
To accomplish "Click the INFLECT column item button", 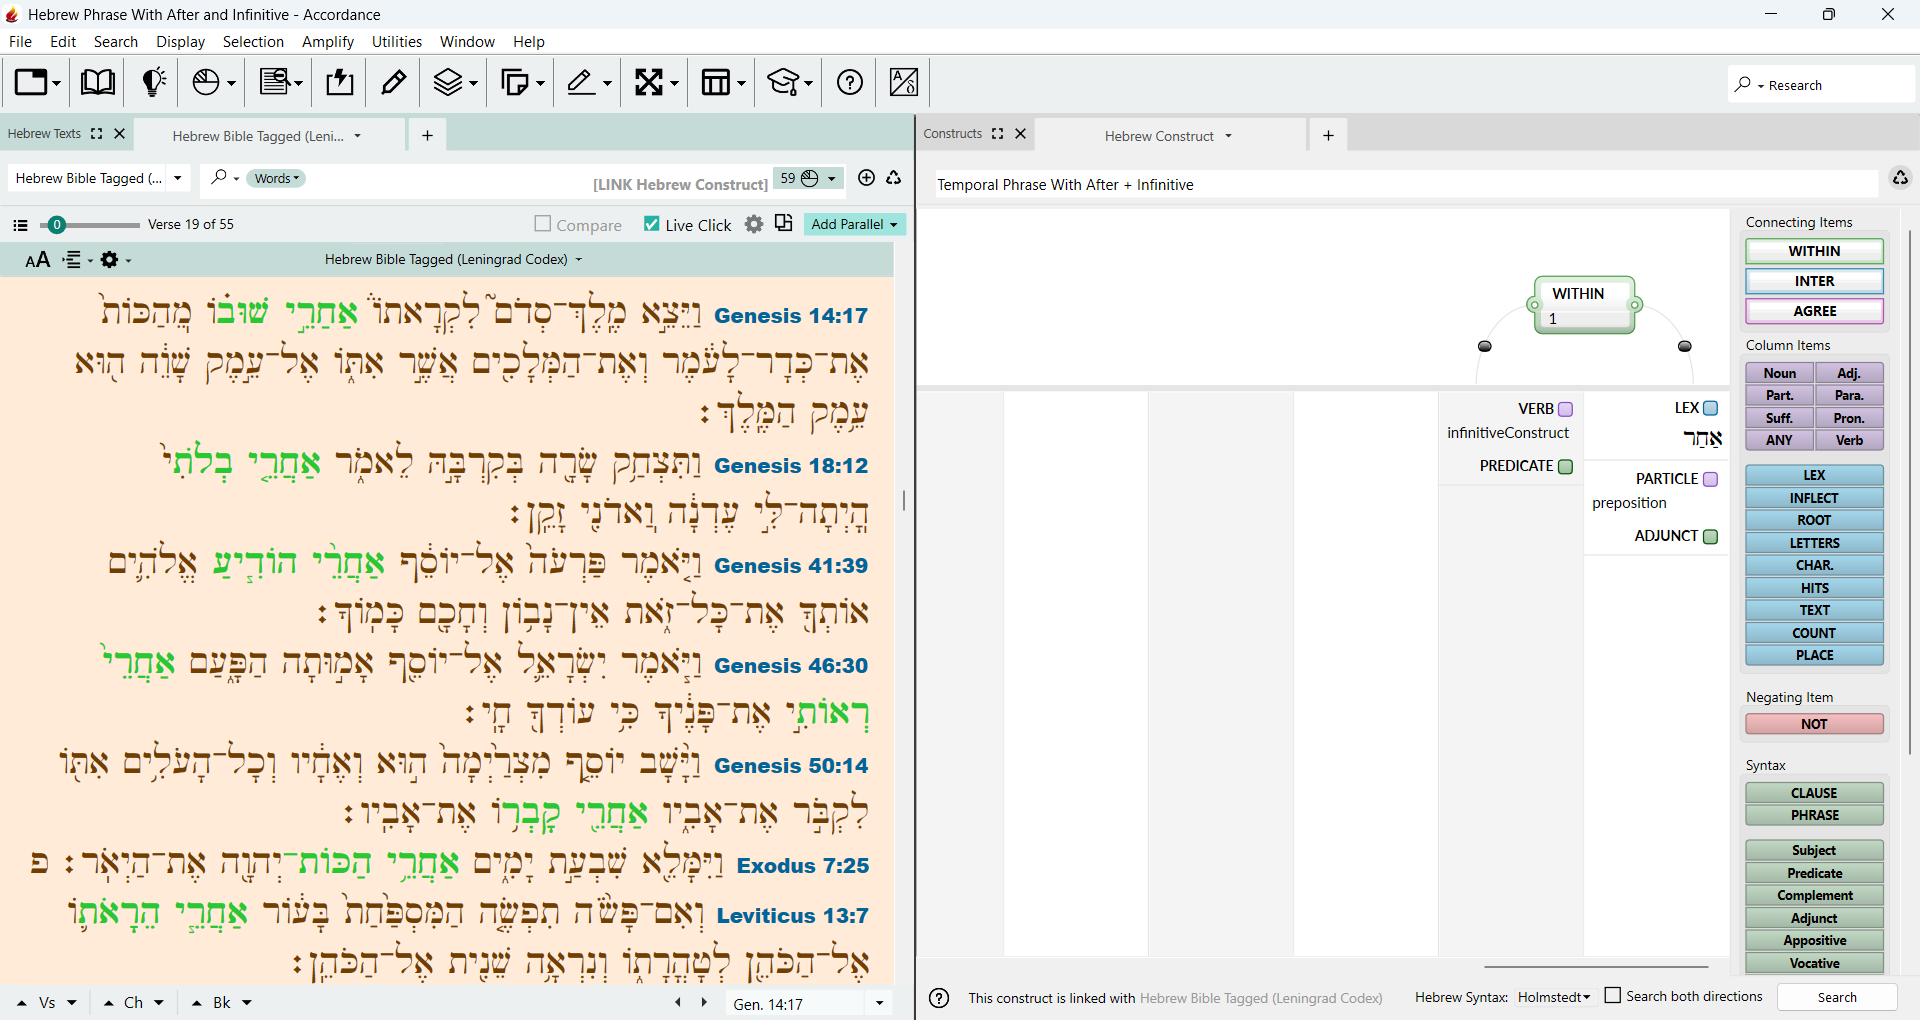I will click(x=1814, y=498).
